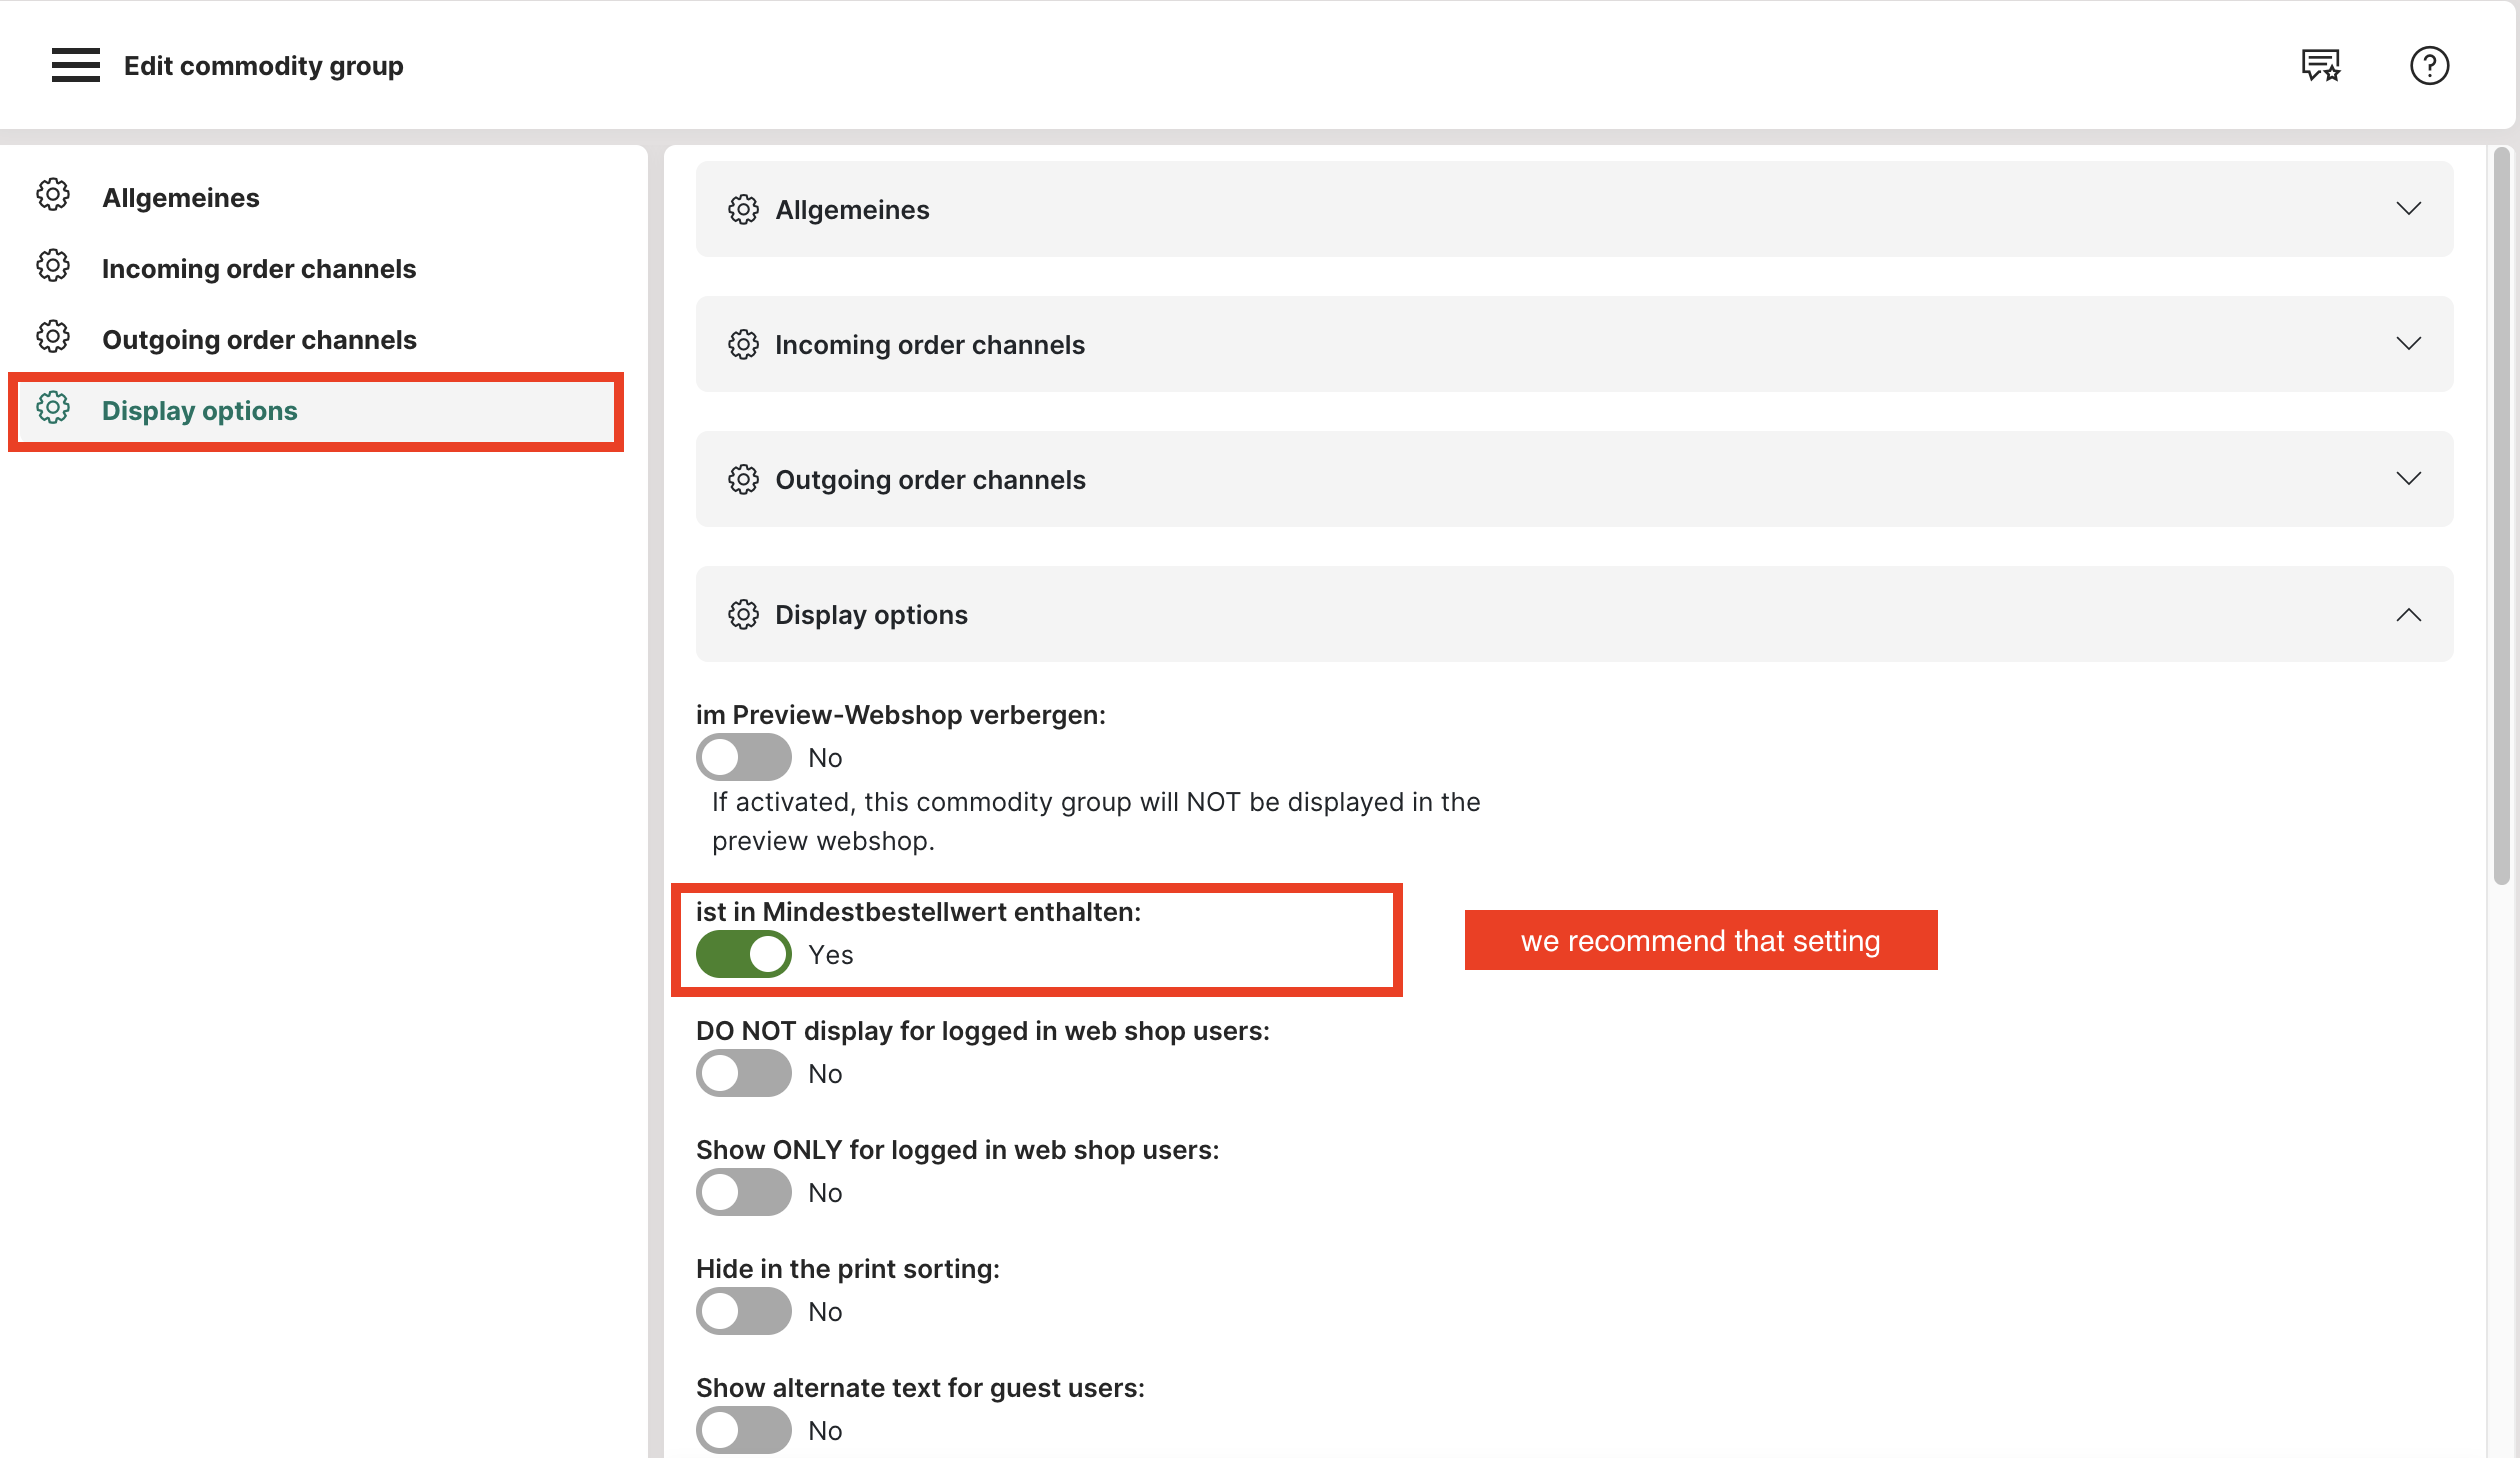Click the feedback chat star icon

[2320, 66]
